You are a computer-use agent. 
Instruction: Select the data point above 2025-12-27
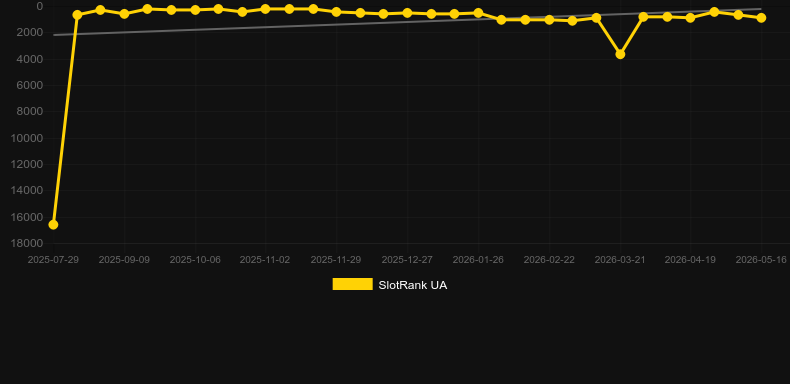pos(407,13)
